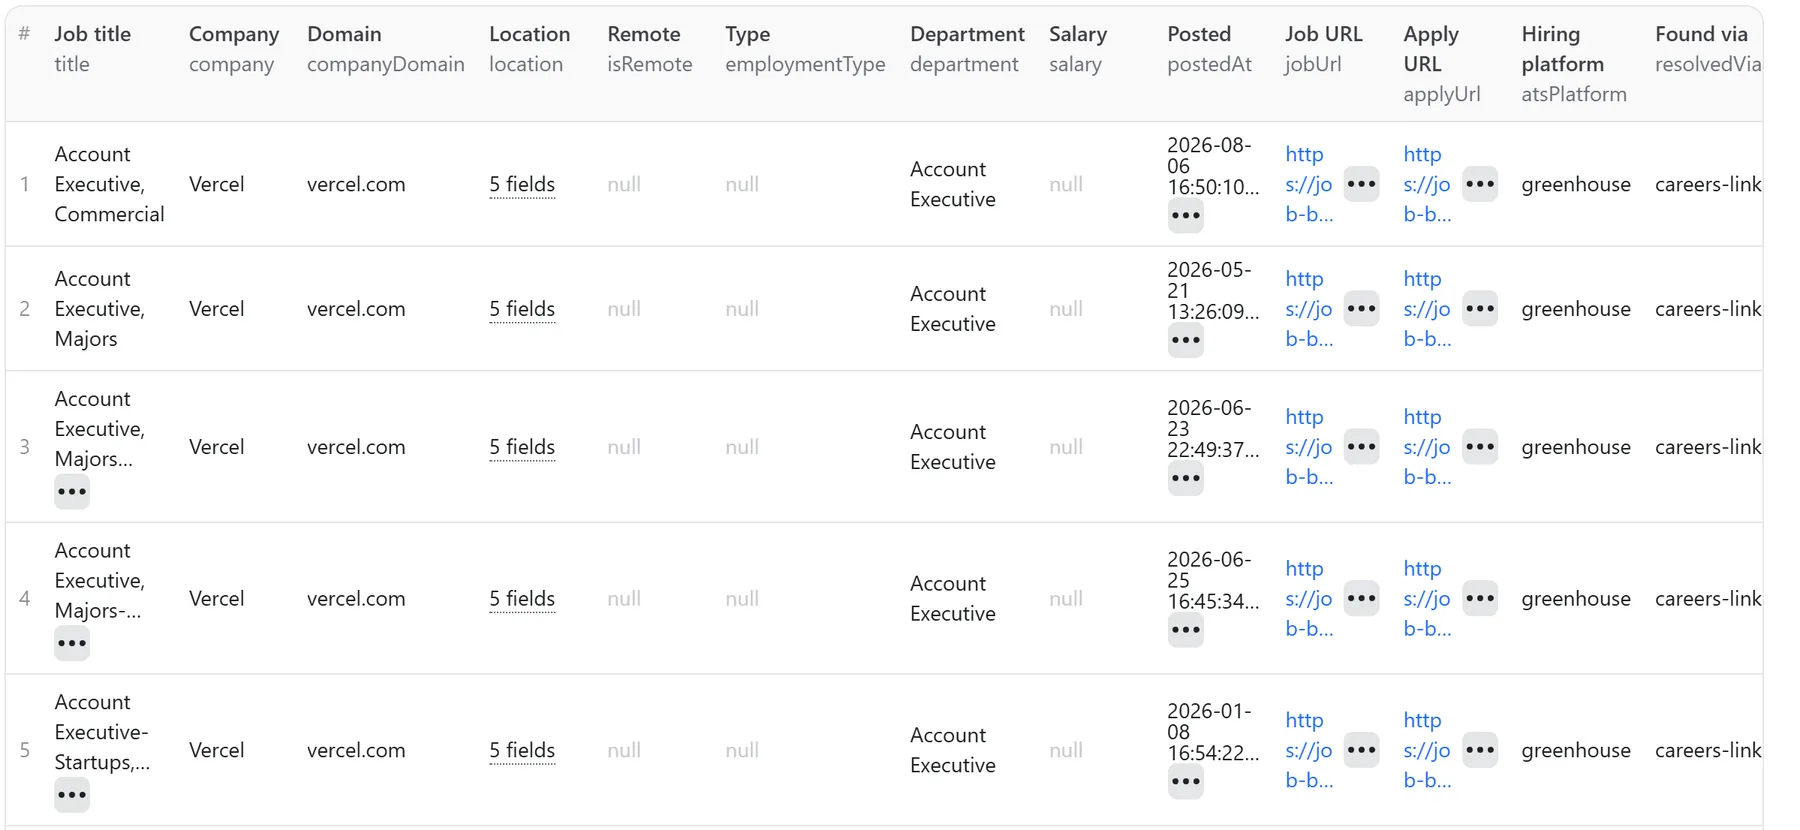The image size is (1800, 830).
Task: Select the Vercel company cell in row 1
Action: tap(216, 184)
